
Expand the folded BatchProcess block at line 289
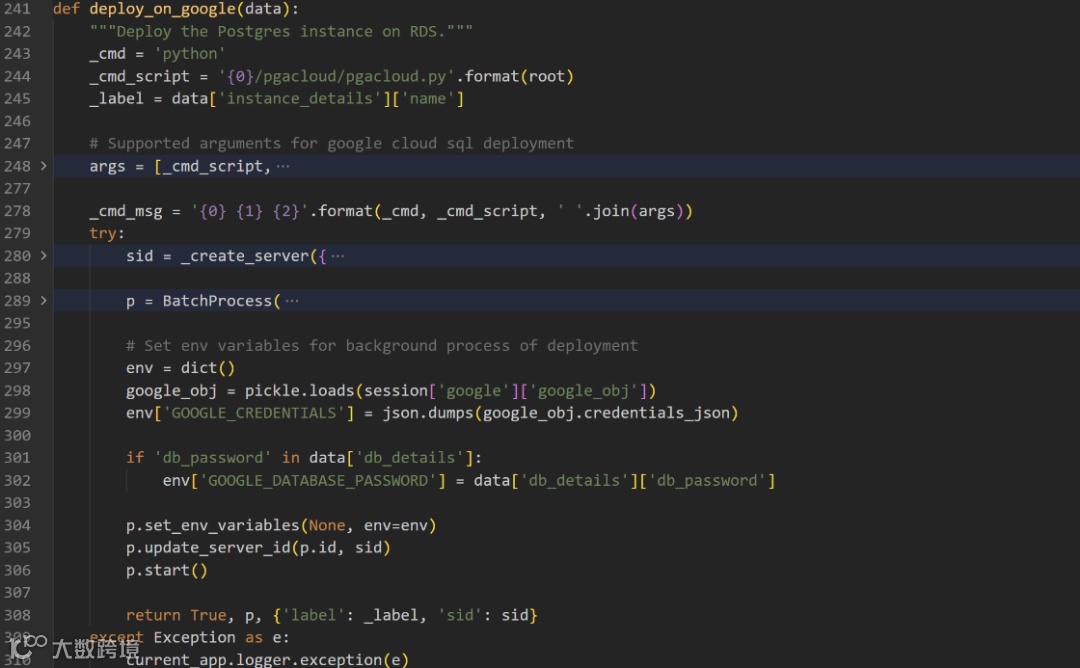(43, 300)
